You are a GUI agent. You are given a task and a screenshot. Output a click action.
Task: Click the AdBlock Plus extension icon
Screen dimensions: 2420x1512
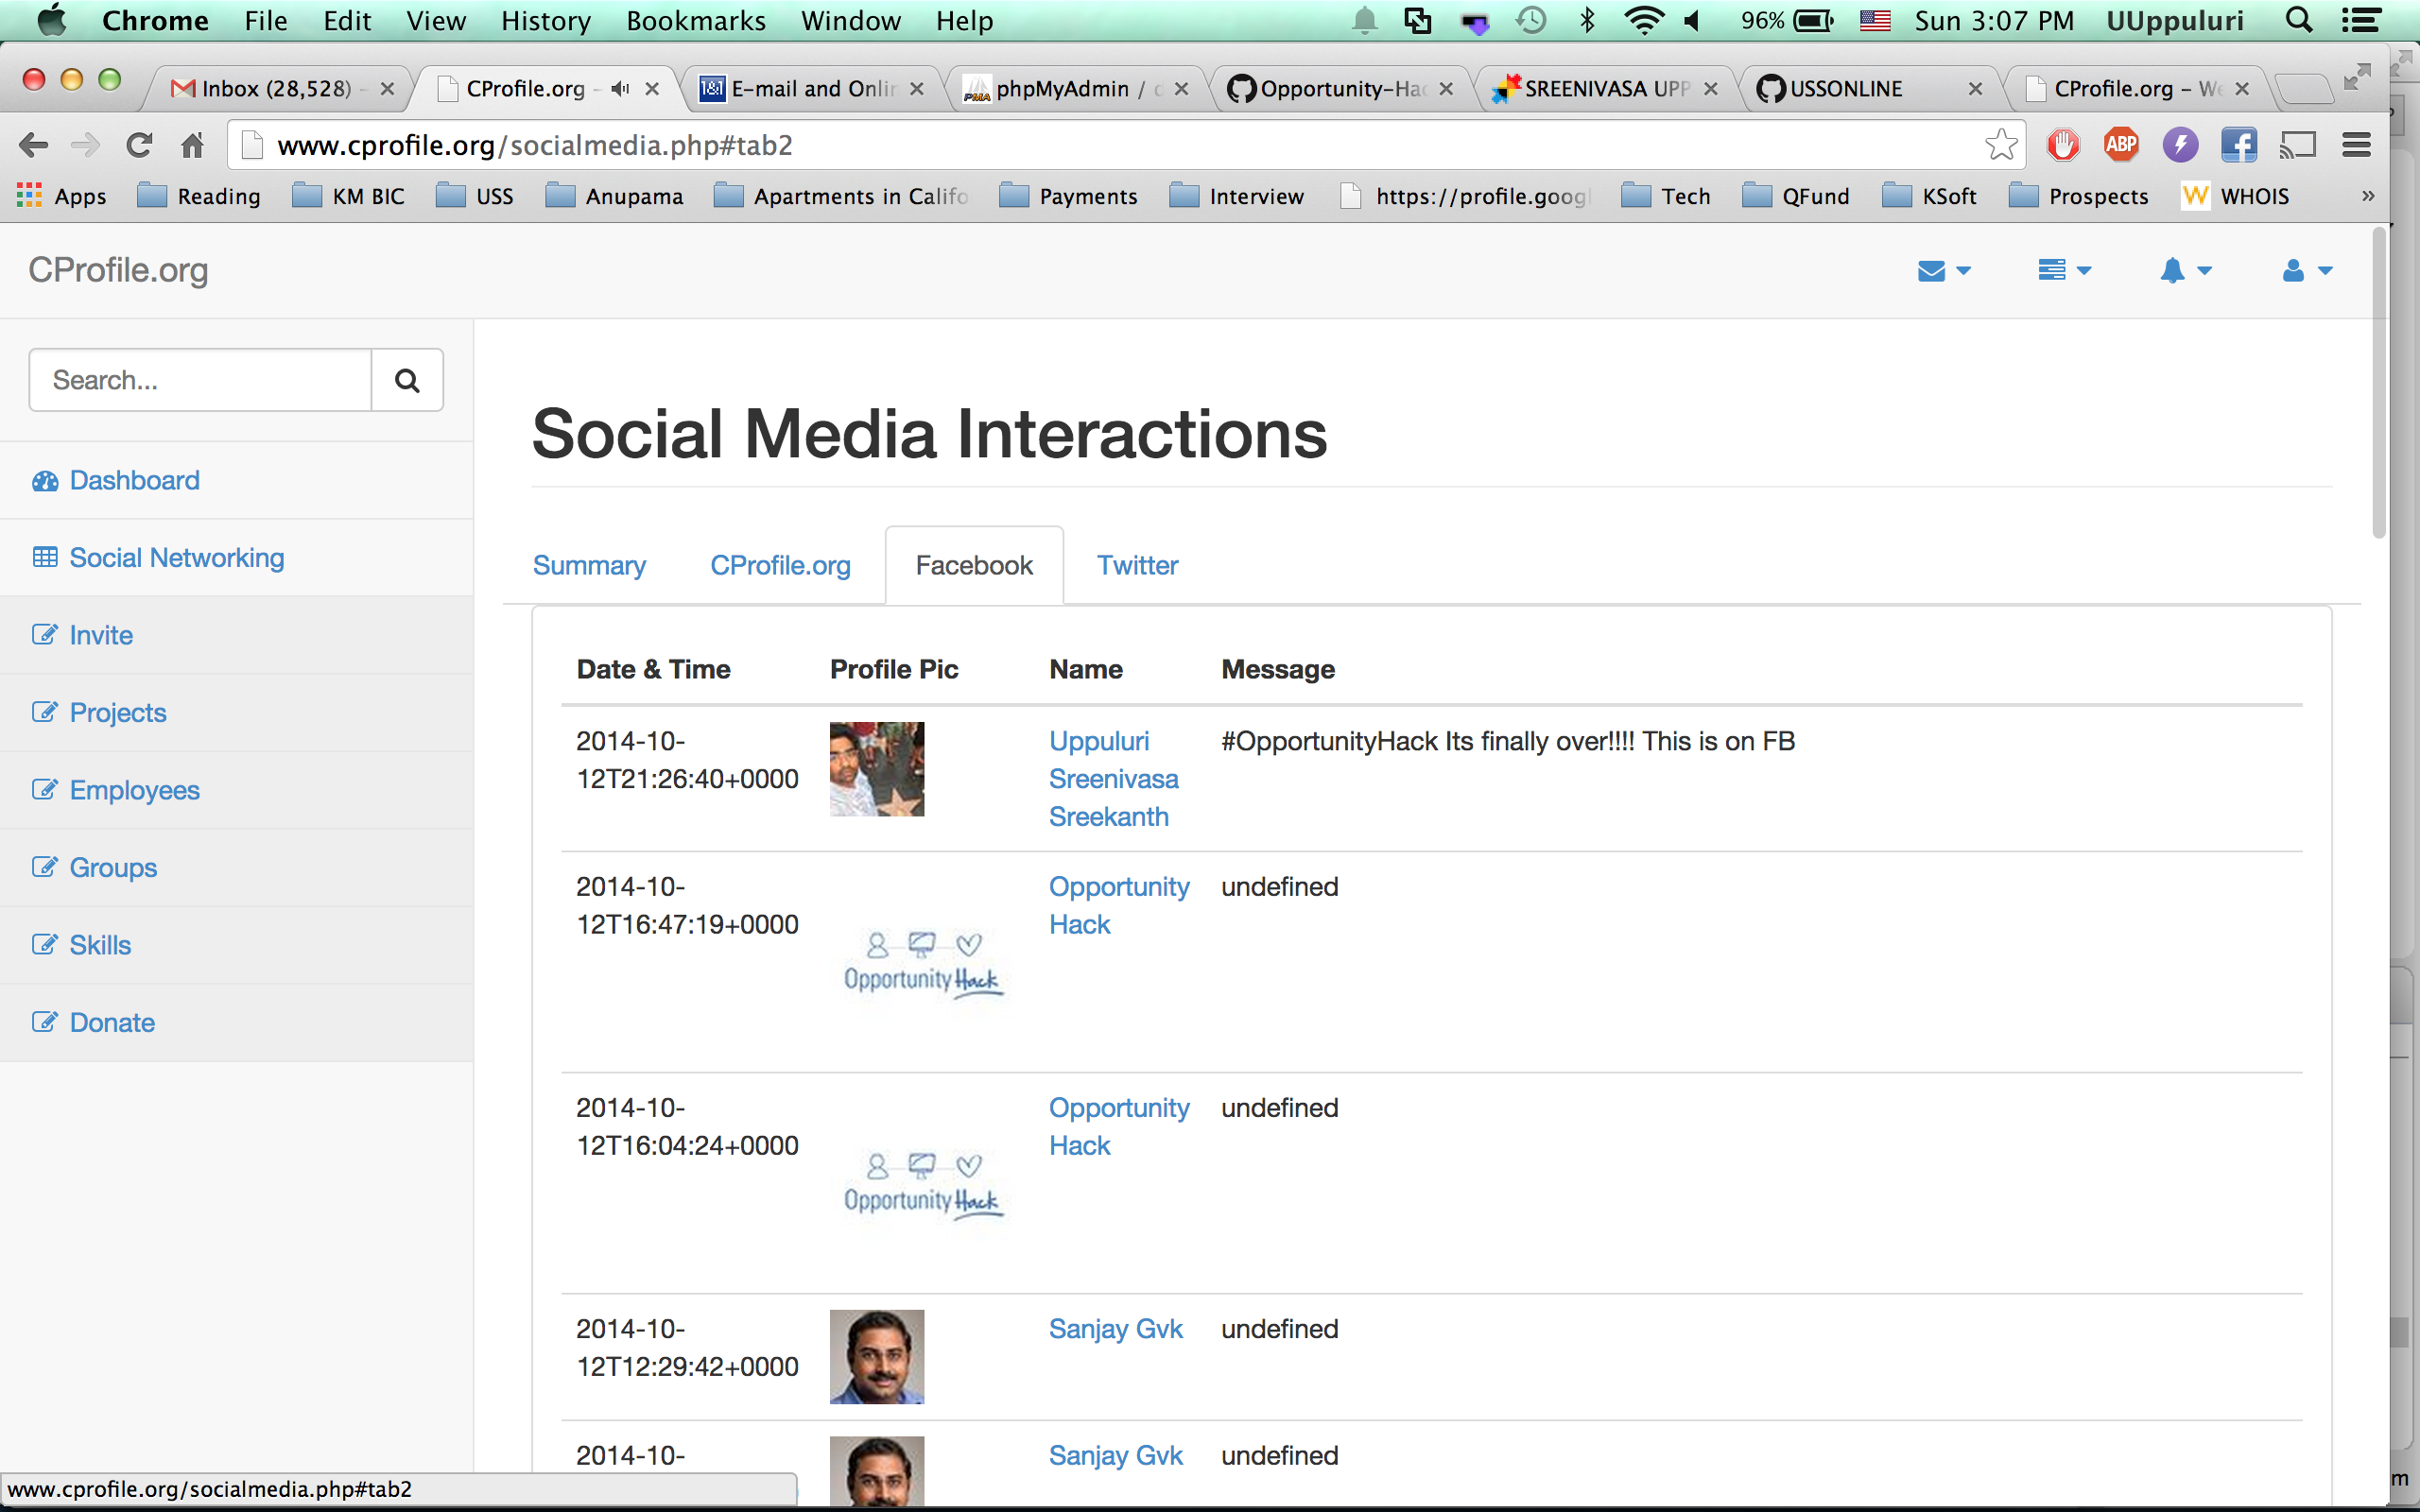[2121, 145]
